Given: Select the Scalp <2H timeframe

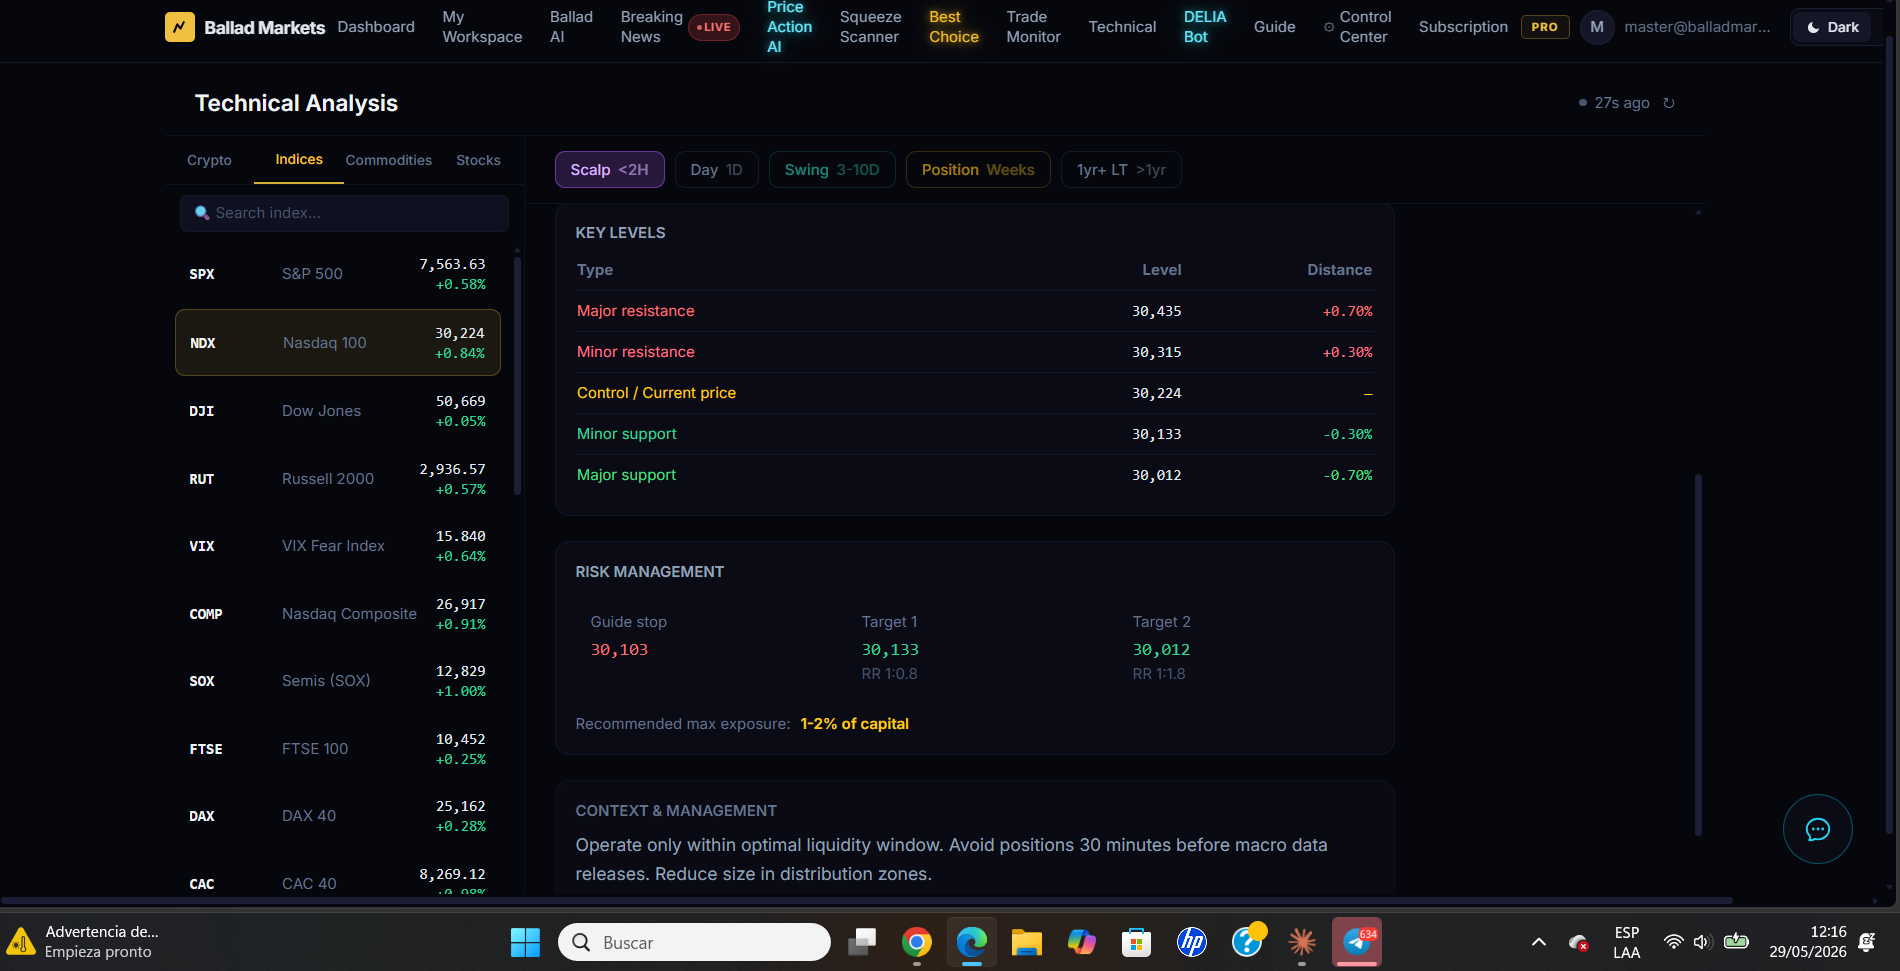Looking at the screenshot, I should pos(609,170).
